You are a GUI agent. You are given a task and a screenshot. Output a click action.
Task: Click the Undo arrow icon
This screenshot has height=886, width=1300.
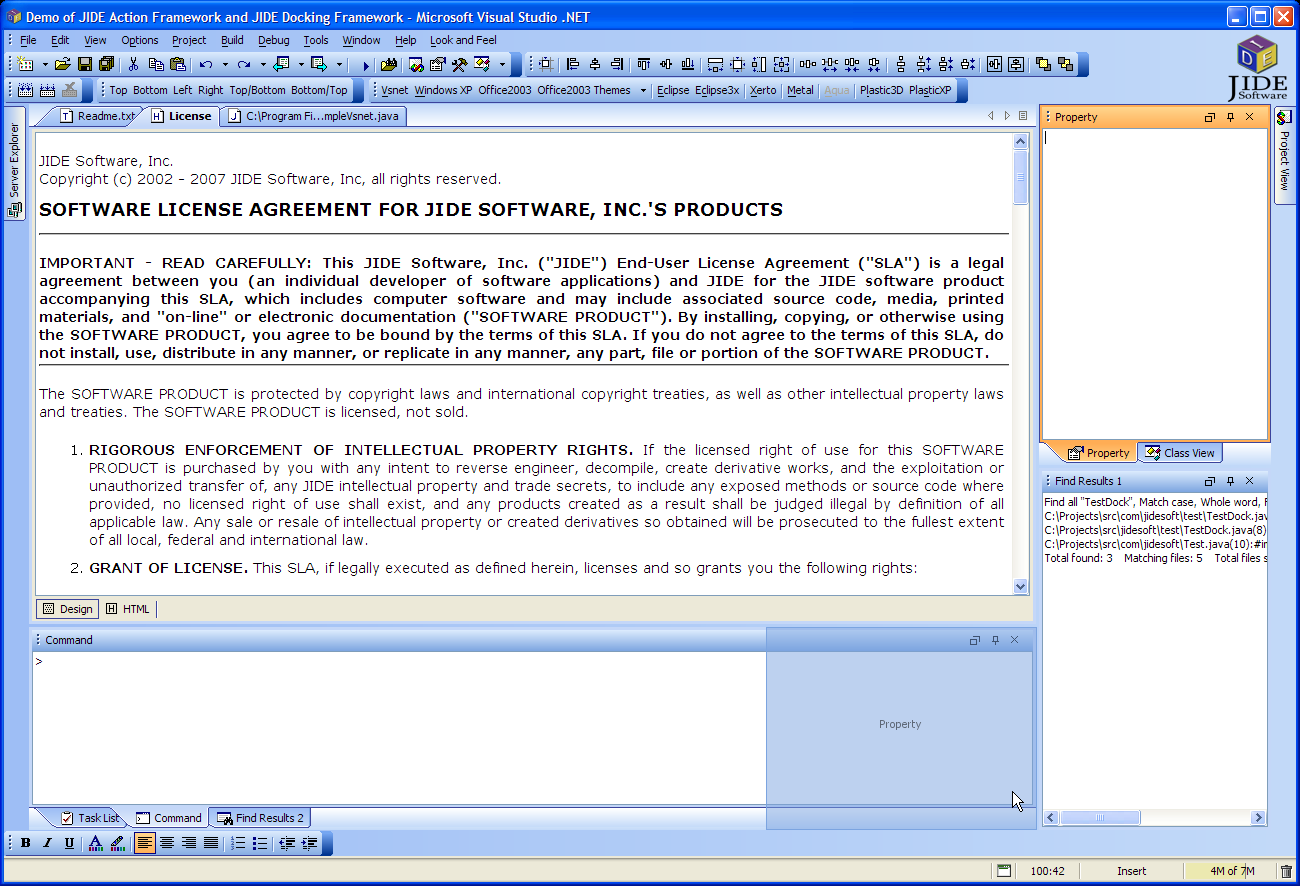tap(205, 64)
